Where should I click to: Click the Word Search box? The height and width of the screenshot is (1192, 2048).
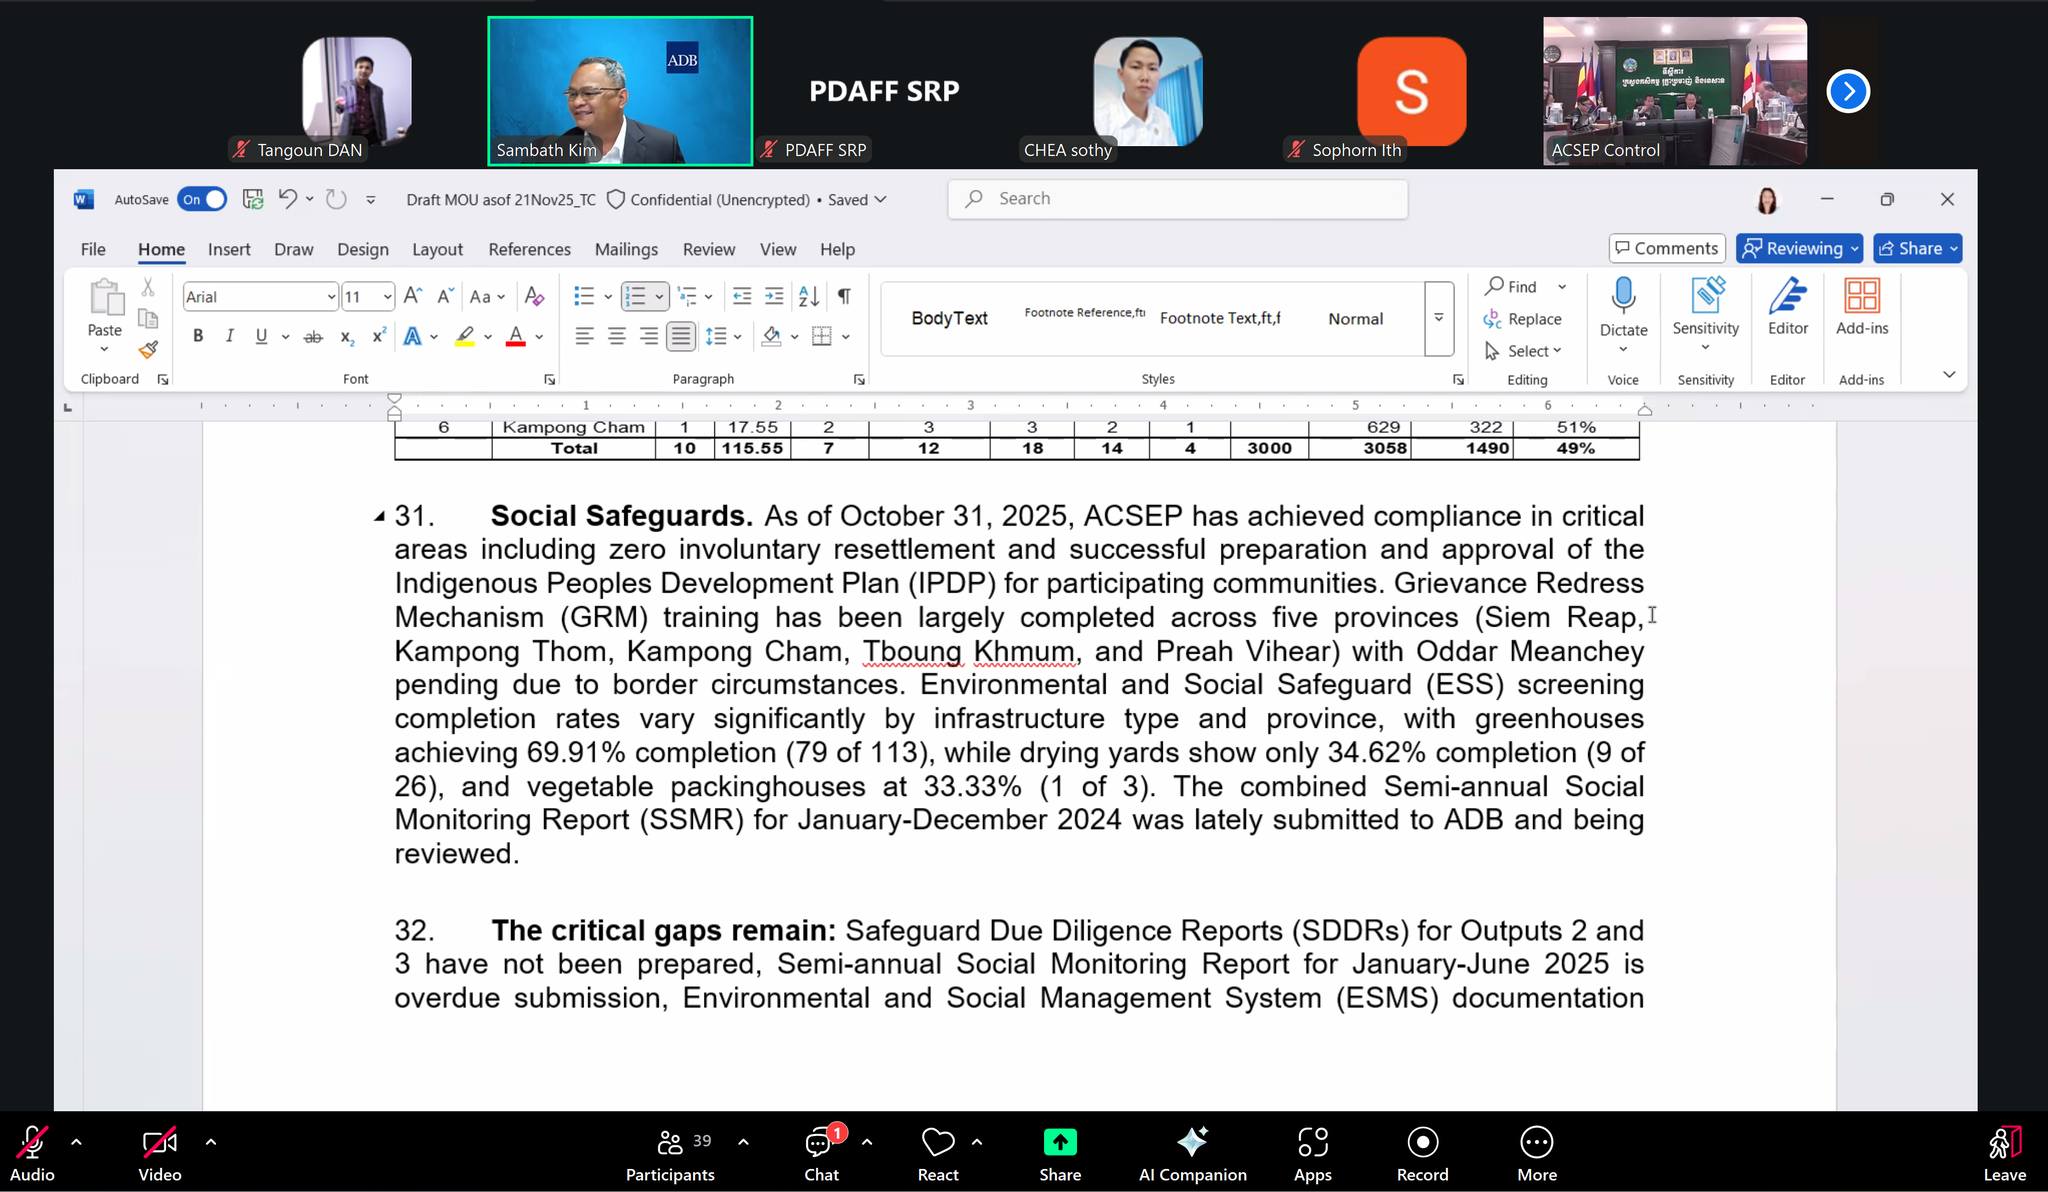1177,199
